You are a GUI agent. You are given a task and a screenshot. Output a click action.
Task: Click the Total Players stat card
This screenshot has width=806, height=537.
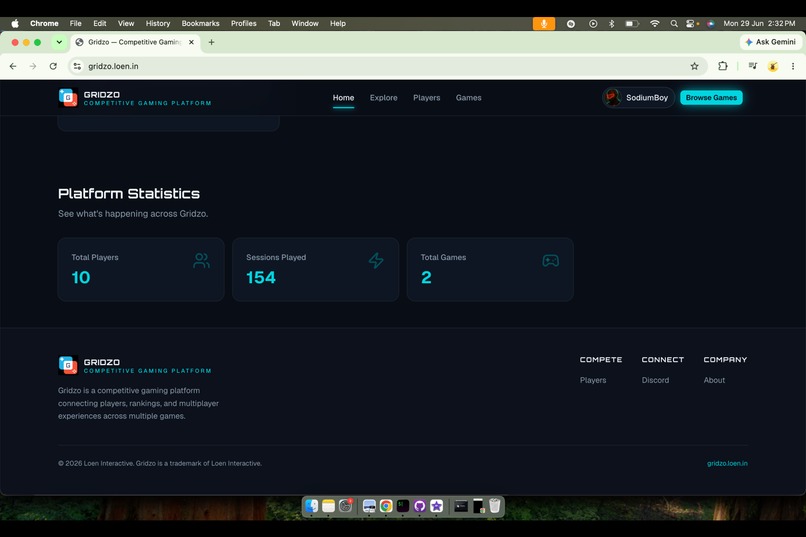point(141,269)
